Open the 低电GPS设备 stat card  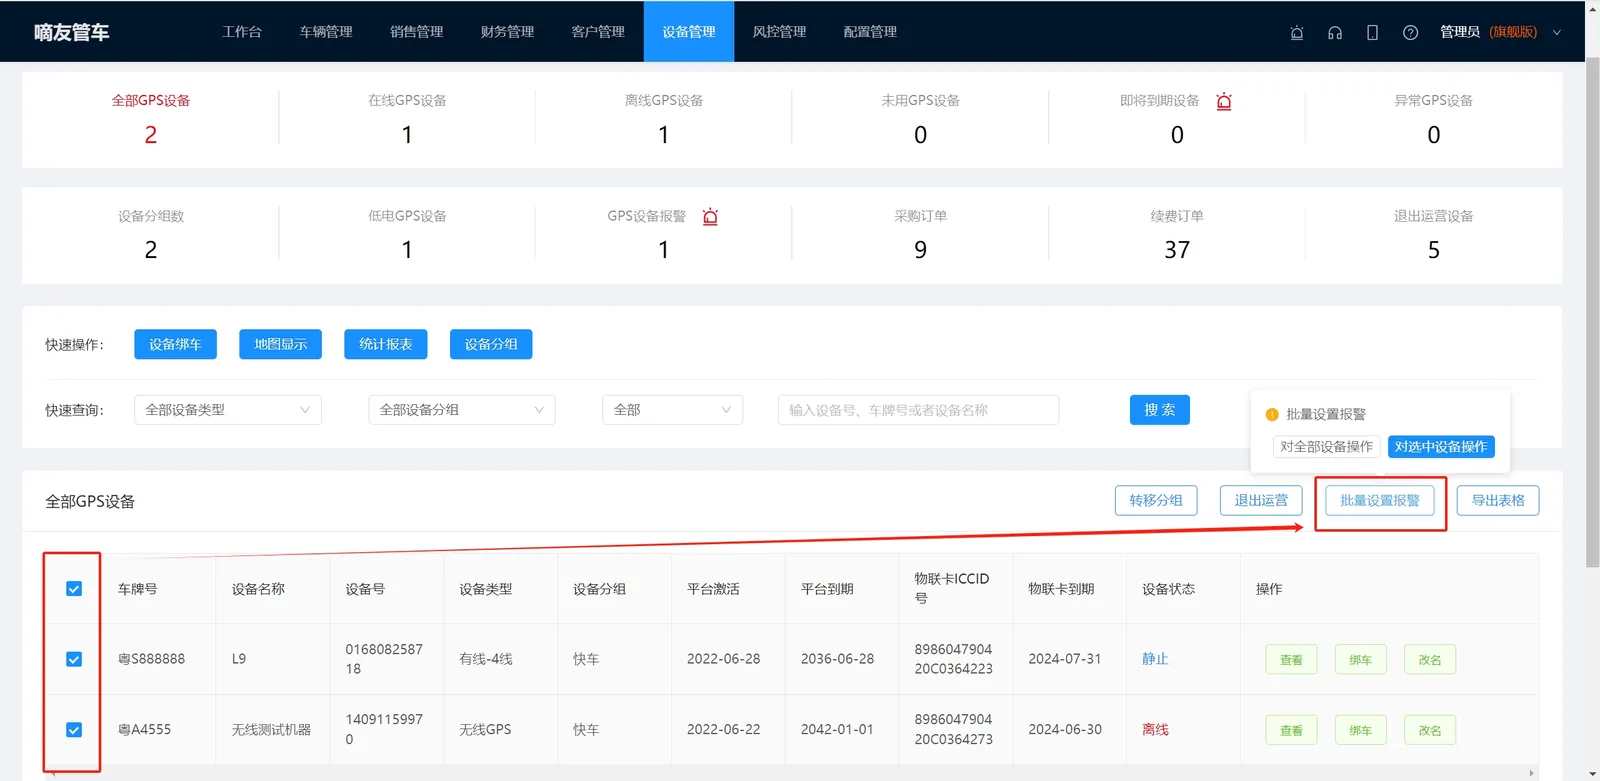tap(407, 235)
